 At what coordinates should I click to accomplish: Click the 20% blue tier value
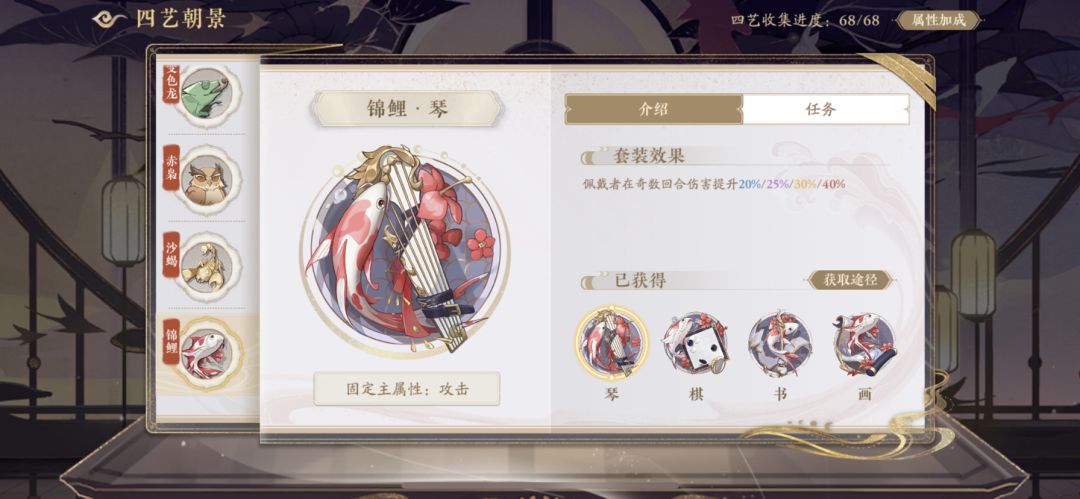pos(749,184)
